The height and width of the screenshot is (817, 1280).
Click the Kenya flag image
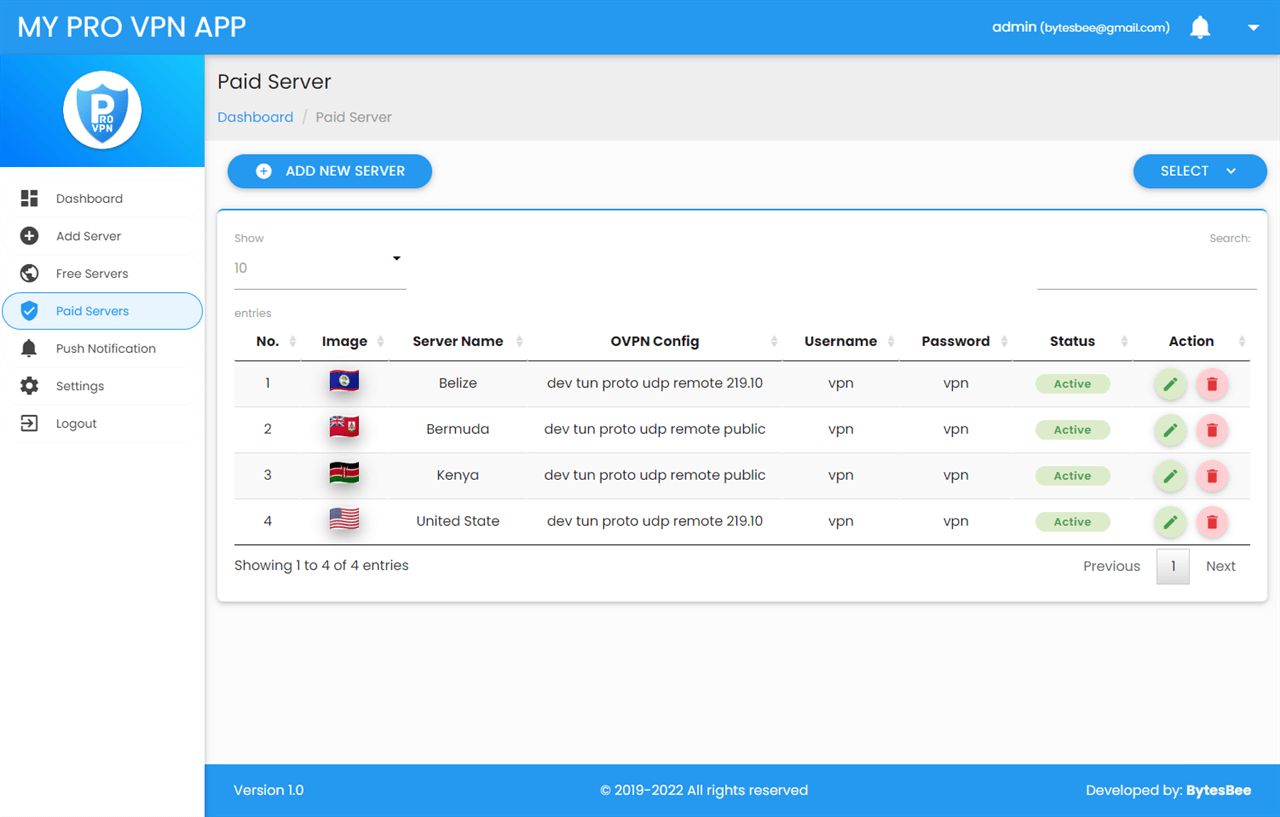click(x=344, y=474)
